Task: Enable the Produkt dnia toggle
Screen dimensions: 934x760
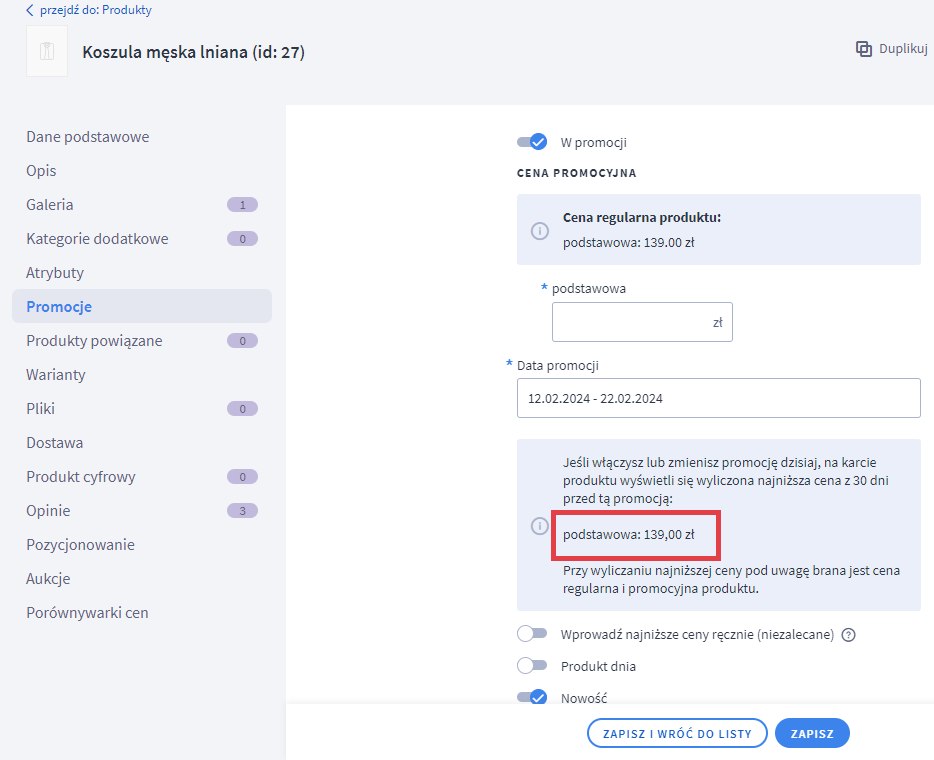Action: (532, 666)
